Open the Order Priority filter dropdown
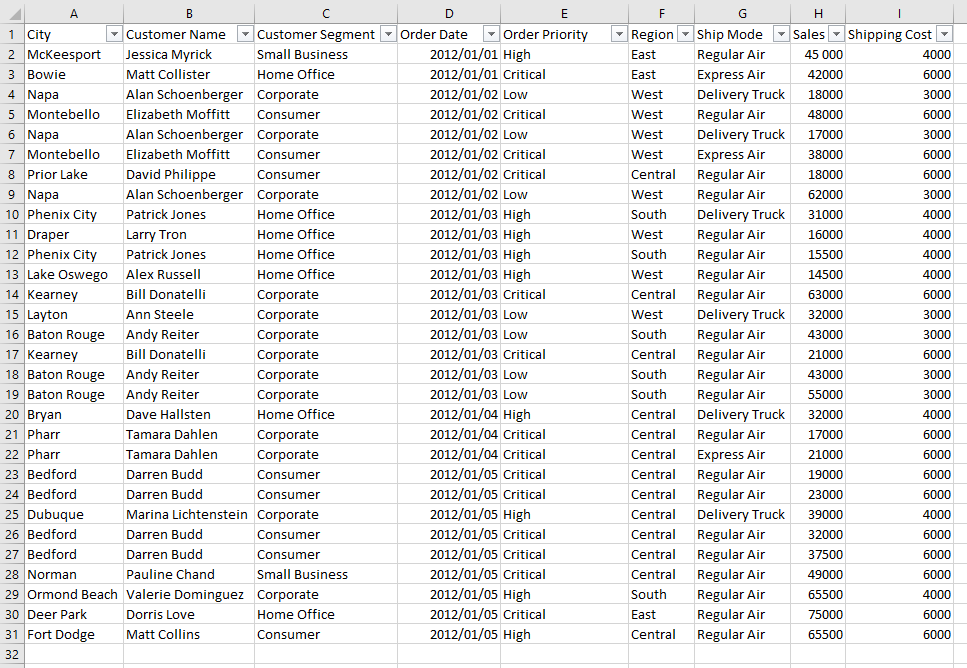 coord(619,35)
